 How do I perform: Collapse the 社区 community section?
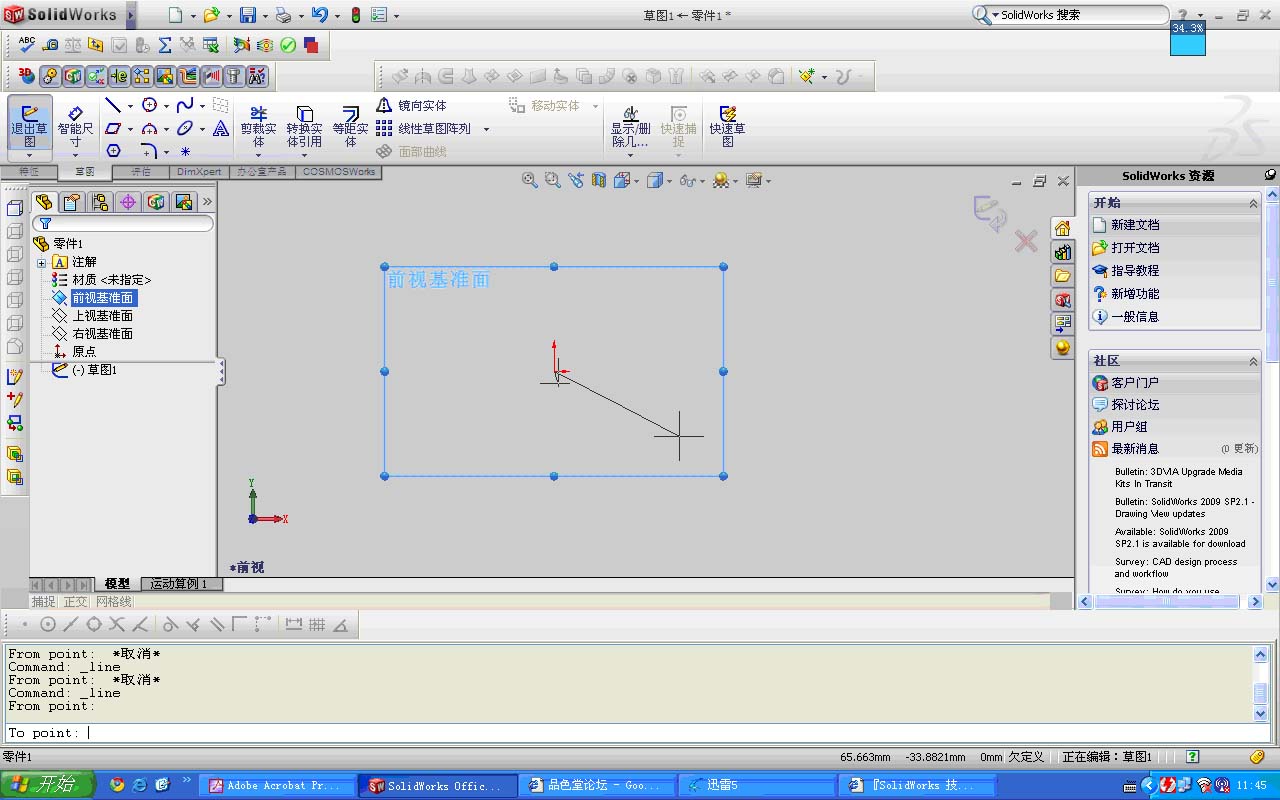click(x=1252, y=361)
